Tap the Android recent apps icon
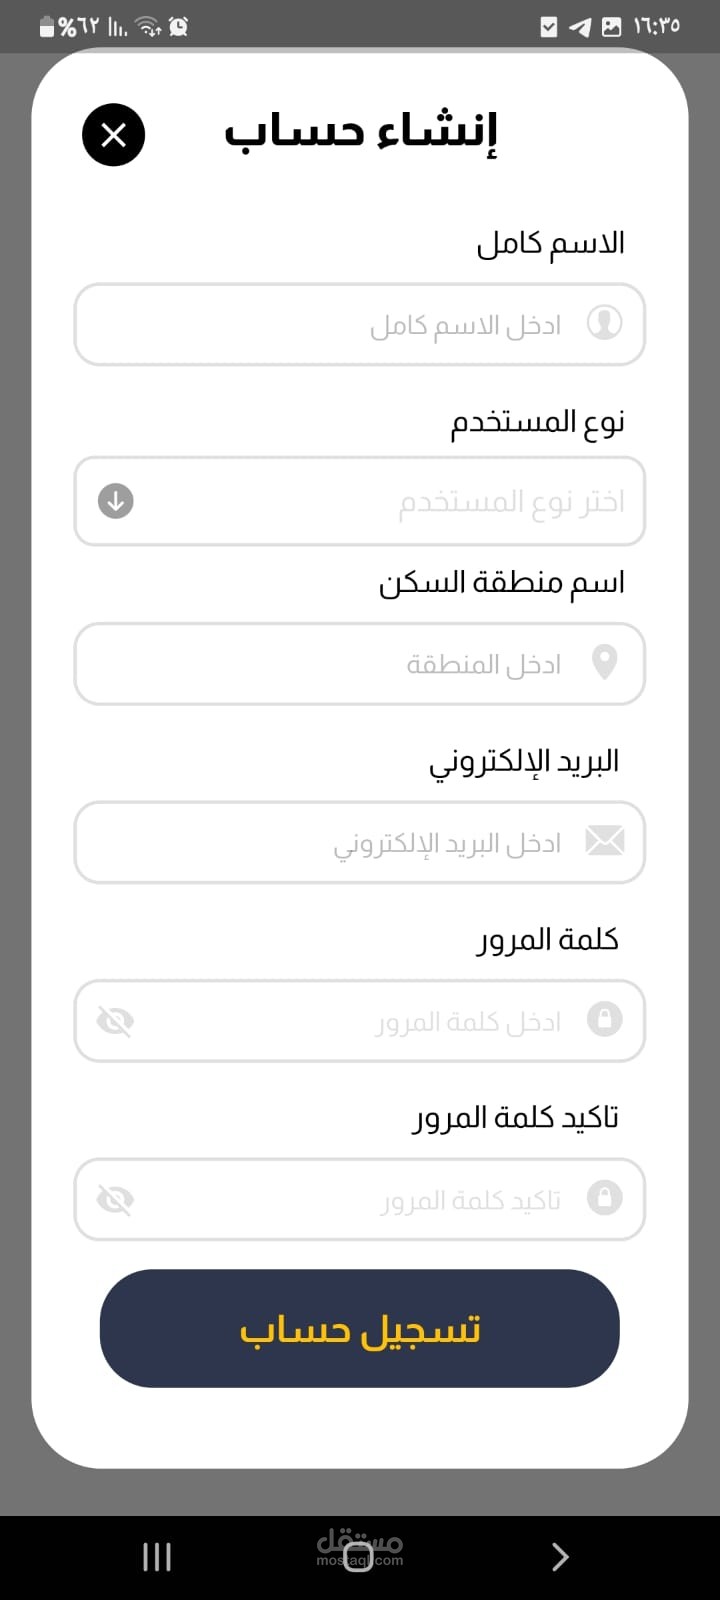The height and width of the screenshot is (1600, 720). pyautogui.click(x=157, y=1556)
